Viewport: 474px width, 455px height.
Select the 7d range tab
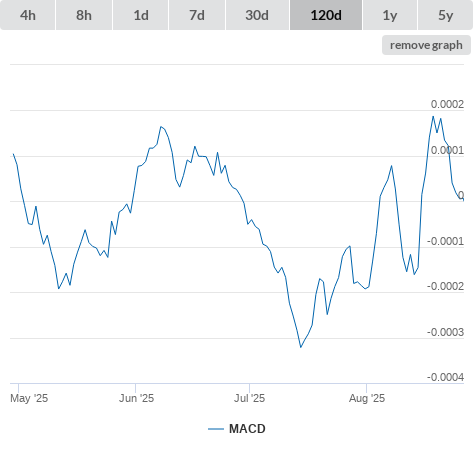point(197,15)
